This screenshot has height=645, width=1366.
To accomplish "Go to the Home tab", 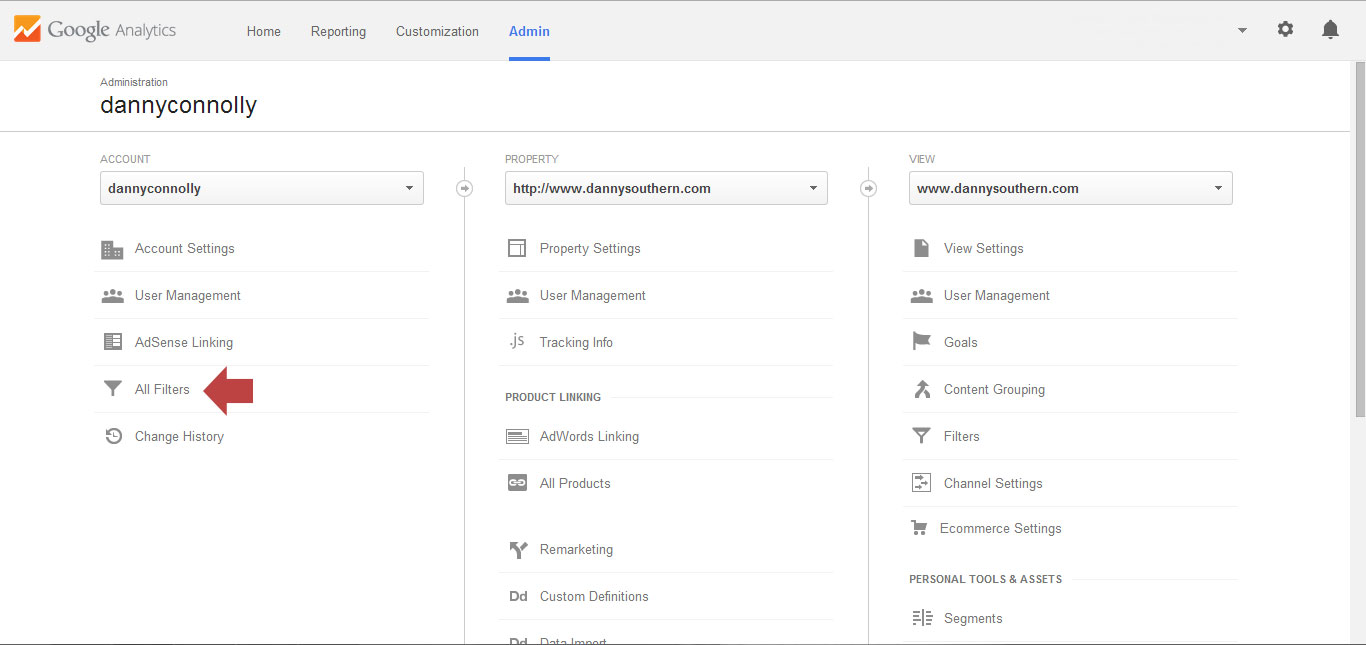I will [x=264, y=31].
